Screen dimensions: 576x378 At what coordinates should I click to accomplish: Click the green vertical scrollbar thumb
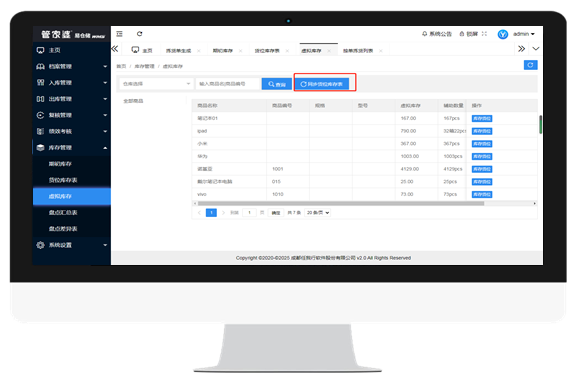(540, 125)
